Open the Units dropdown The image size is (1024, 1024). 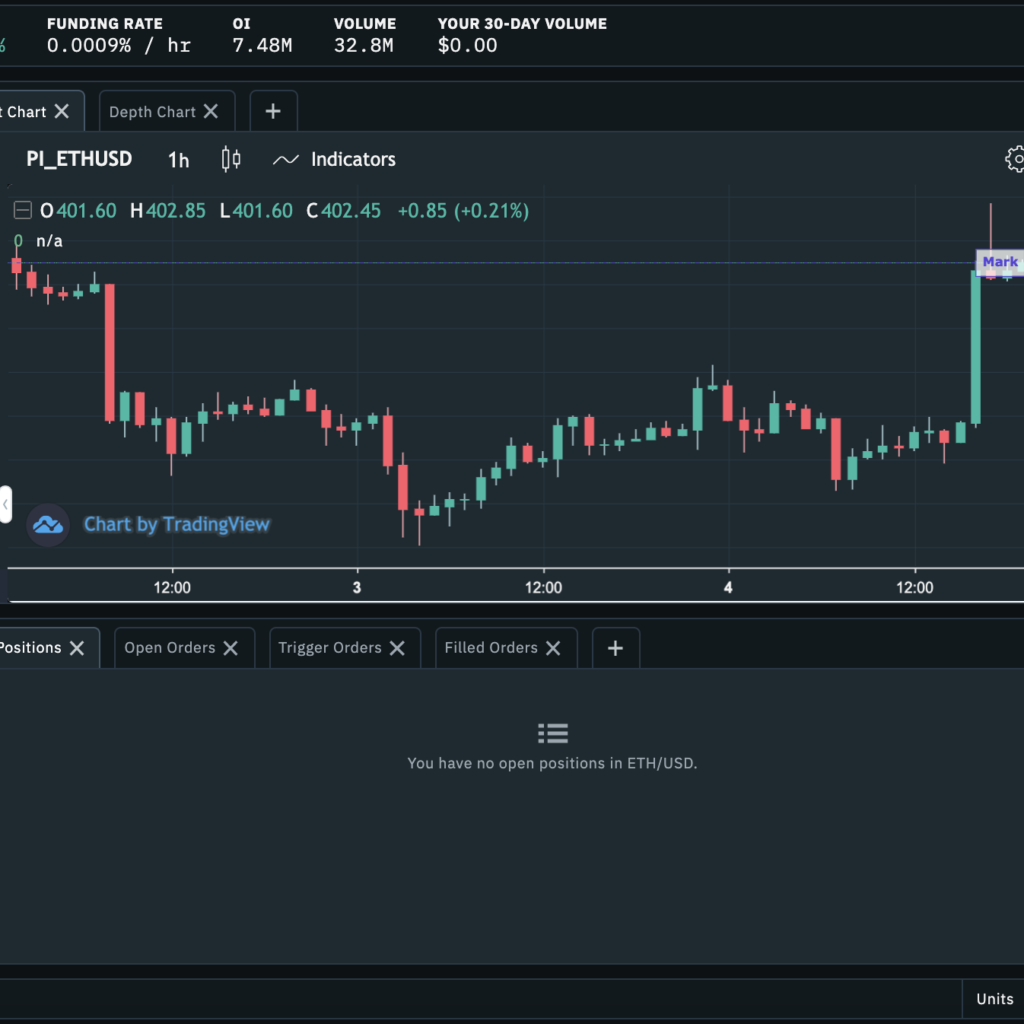coord(994,998)
